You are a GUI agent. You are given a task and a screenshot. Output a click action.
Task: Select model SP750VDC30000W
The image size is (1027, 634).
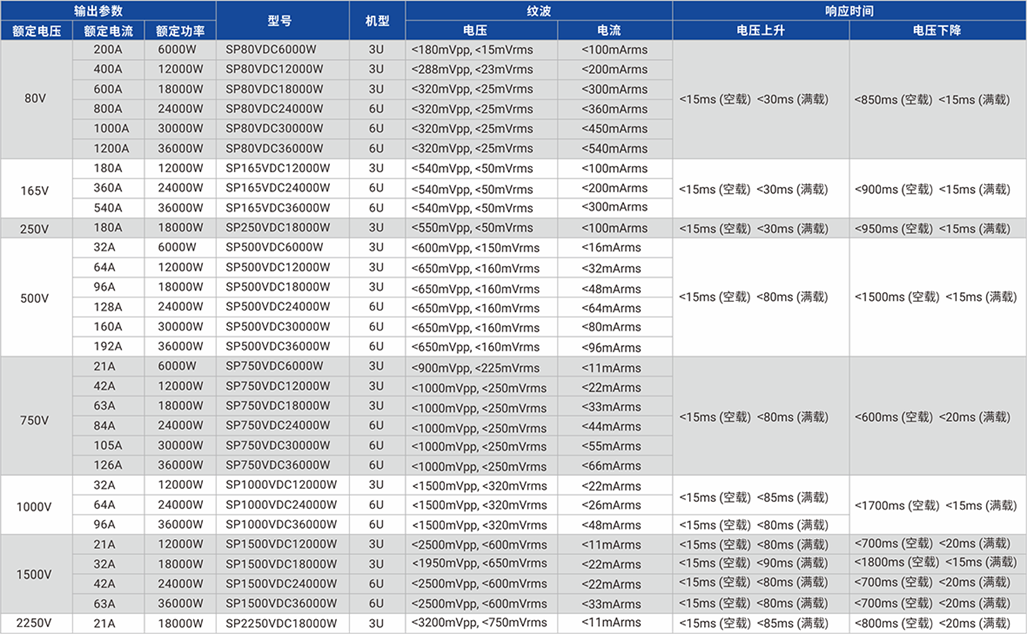[x=278, y=445]
